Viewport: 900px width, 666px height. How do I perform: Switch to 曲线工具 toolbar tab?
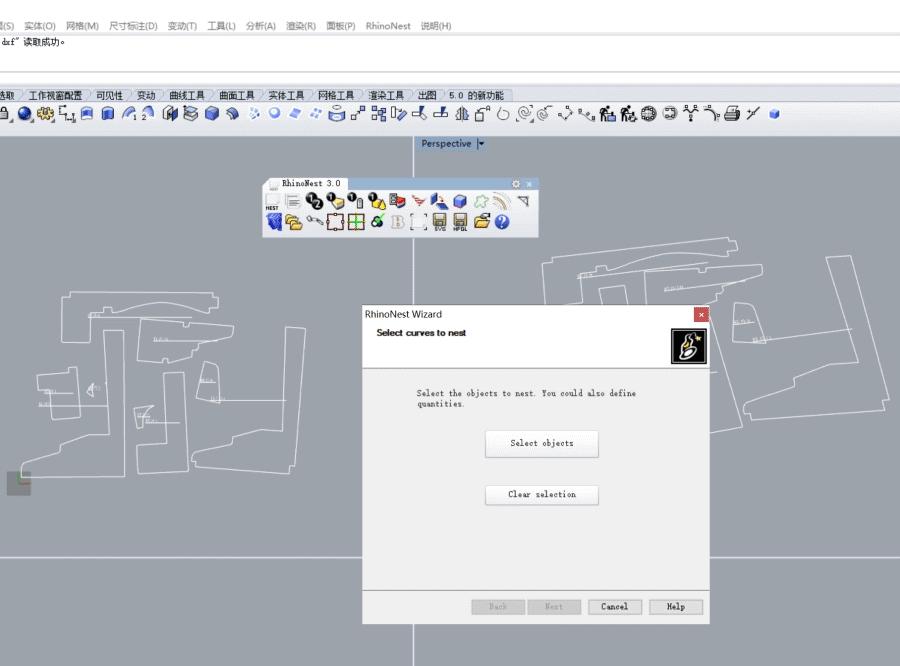pos(187,95)
